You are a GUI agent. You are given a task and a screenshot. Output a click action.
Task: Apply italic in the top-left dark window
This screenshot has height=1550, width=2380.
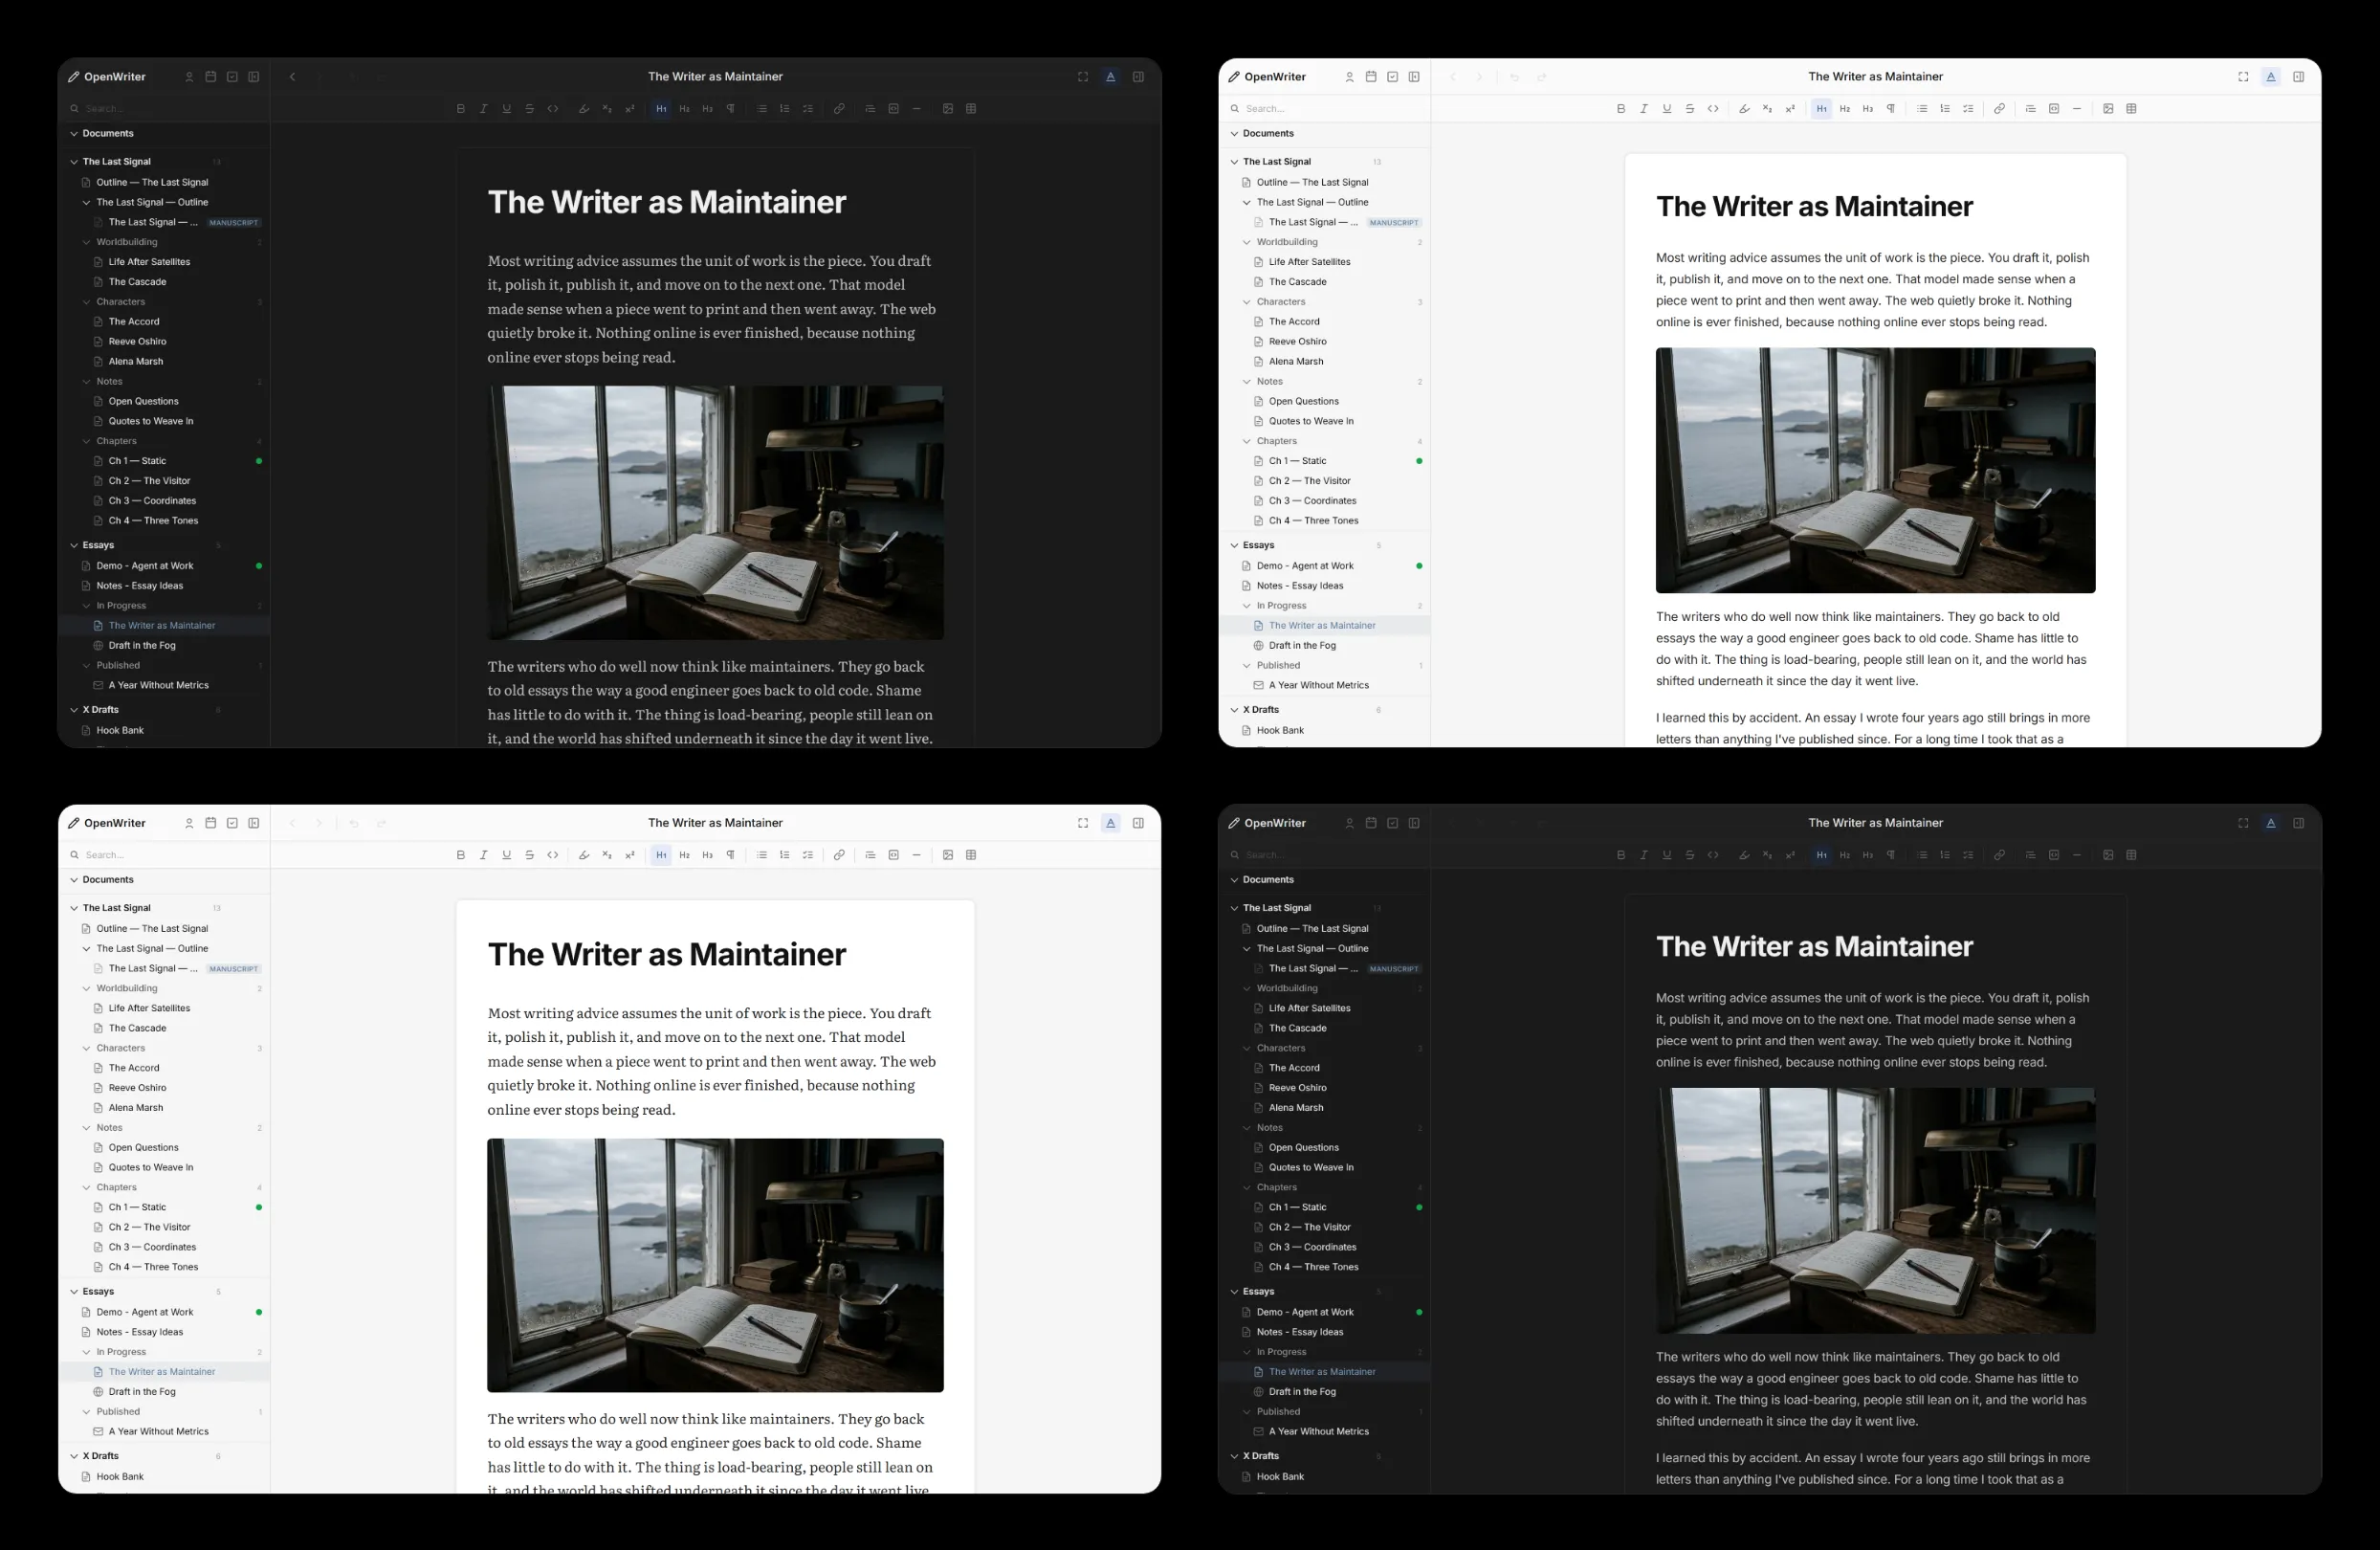click(x=484, y=109)
